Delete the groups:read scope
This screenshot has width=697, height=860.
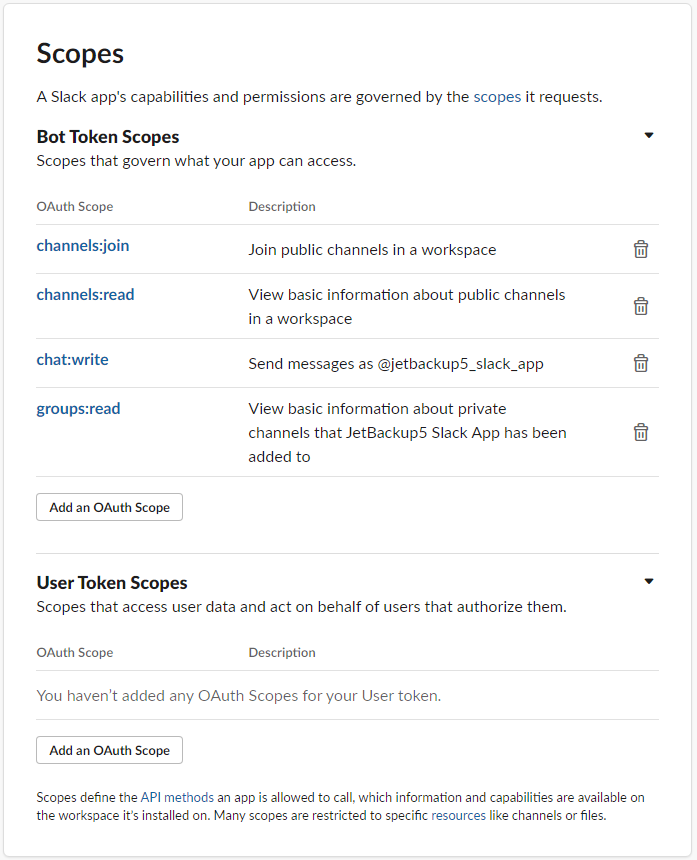(641, 432)
